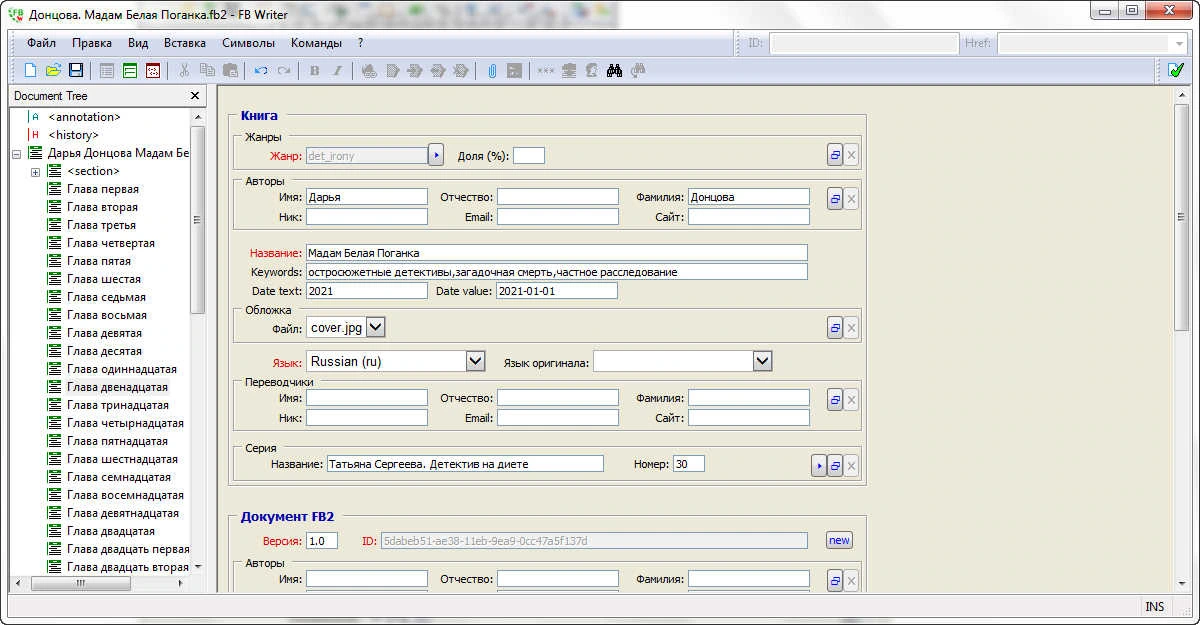
Task: Open the series picker arrow in Серия row
Action: 818,466
